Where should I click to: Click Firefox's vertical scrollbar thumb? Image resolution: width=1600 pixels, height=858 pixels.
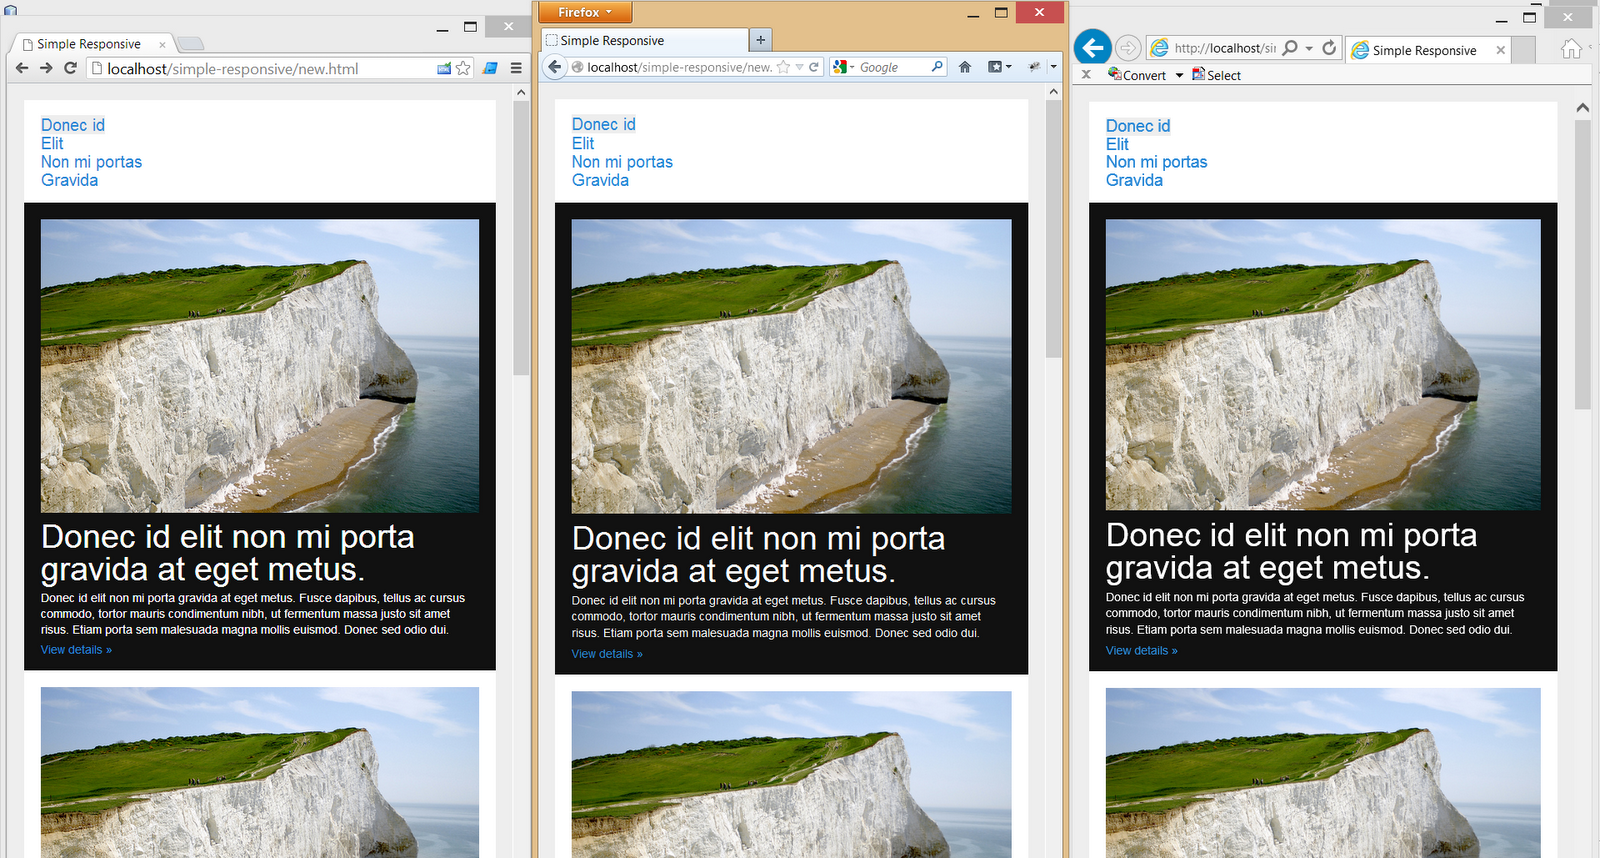click(x=1053, y=229)
